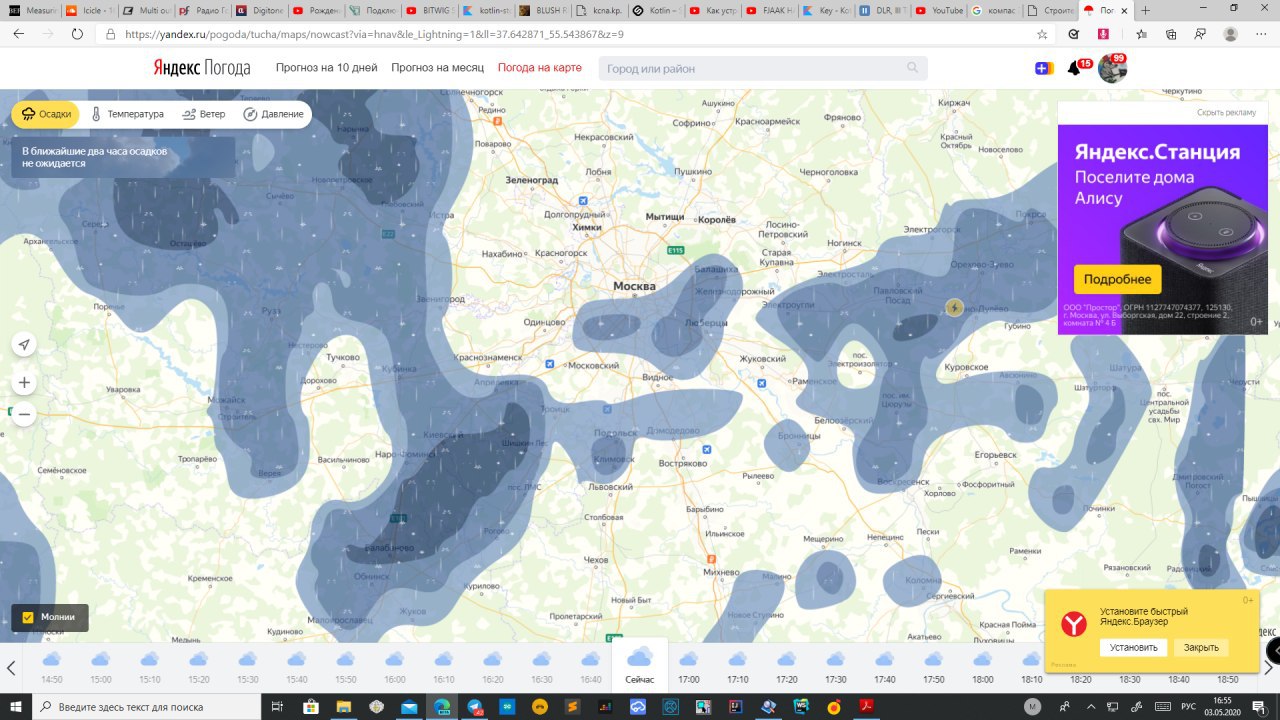
Task: Open browser Collections icon
Action: [1169, 33]
